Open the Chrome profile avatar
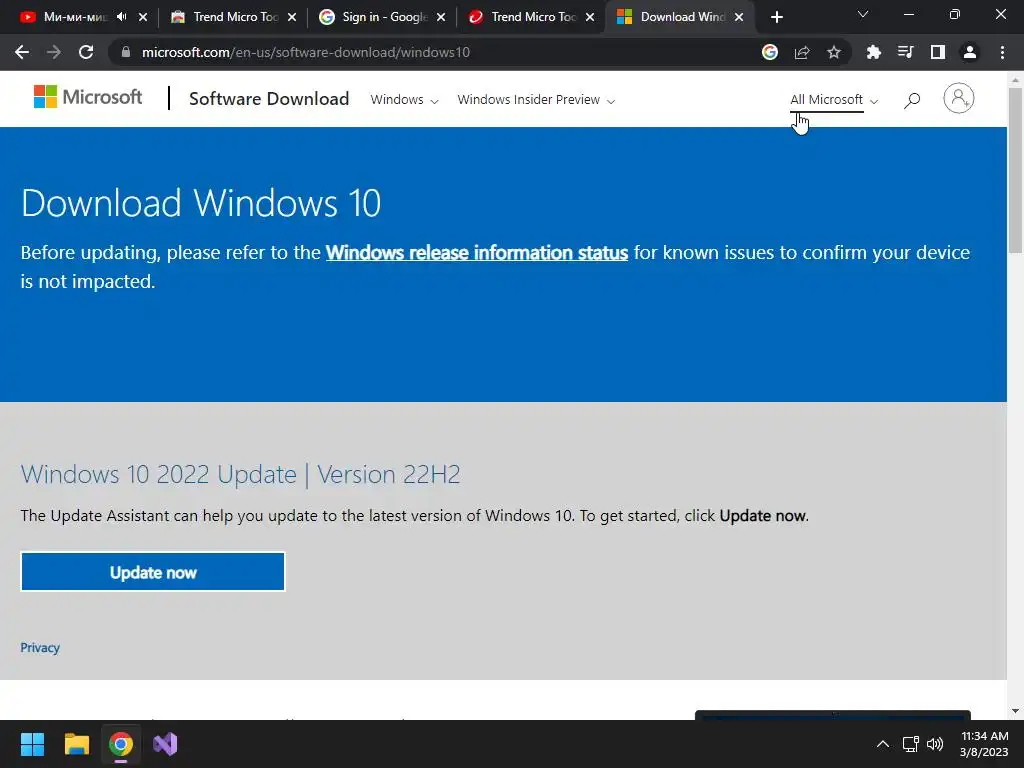 (x=970, y=52)
